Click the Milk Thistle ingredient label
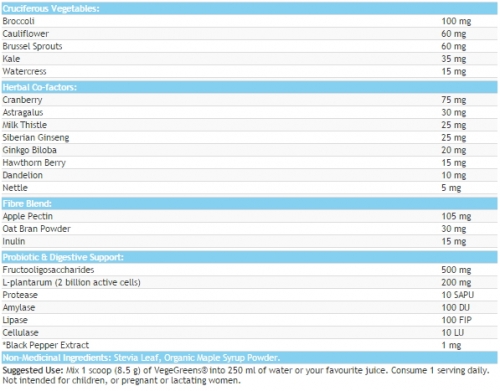This screenshot has height=391, width=500. click(x=25, y=125)
